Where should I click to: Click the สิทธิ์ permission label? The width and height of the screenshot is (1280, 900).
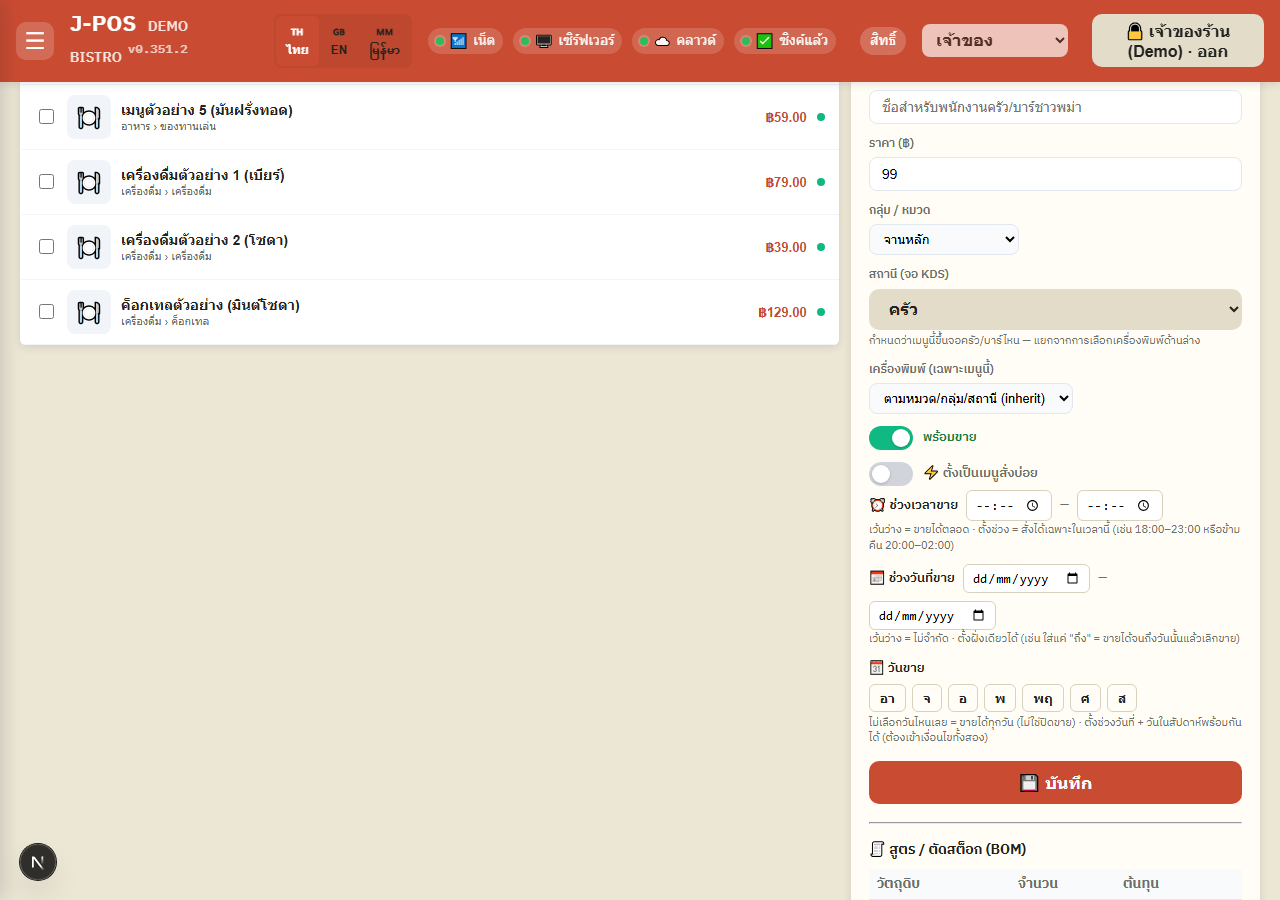pos(883,41)
